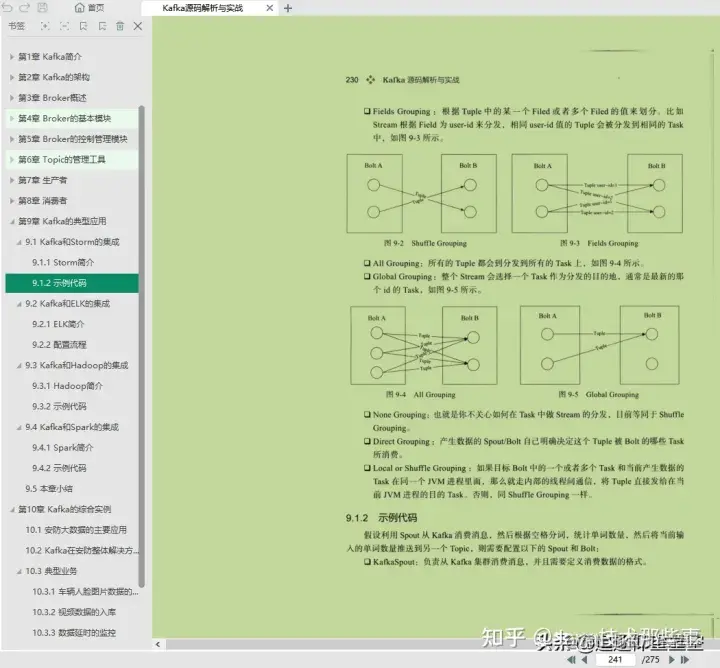The image size is (720, 668).
Task: Click the add child bookmark icon
Action: pos(102,26)
